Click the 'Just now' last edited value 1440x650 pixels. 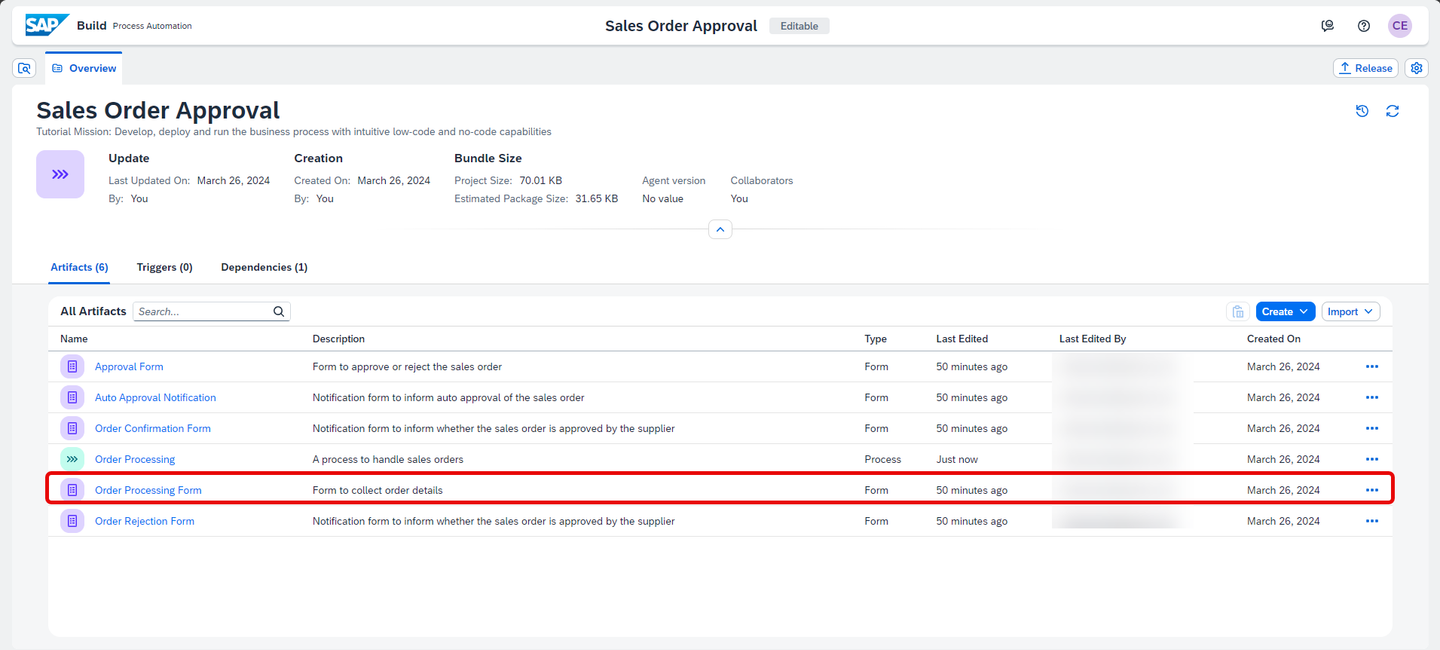tap(957, 460)
